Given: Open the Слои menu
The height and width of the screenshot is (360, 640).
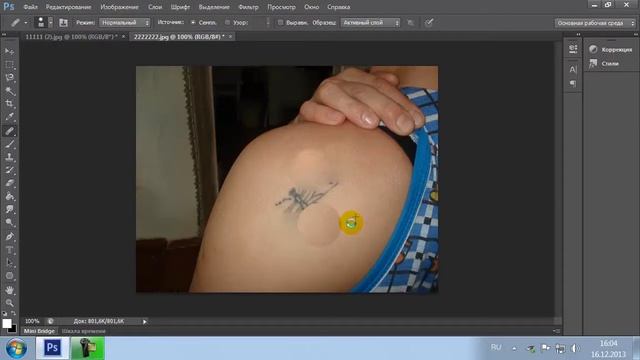Looking at the screenshot, I should point(155,7).
